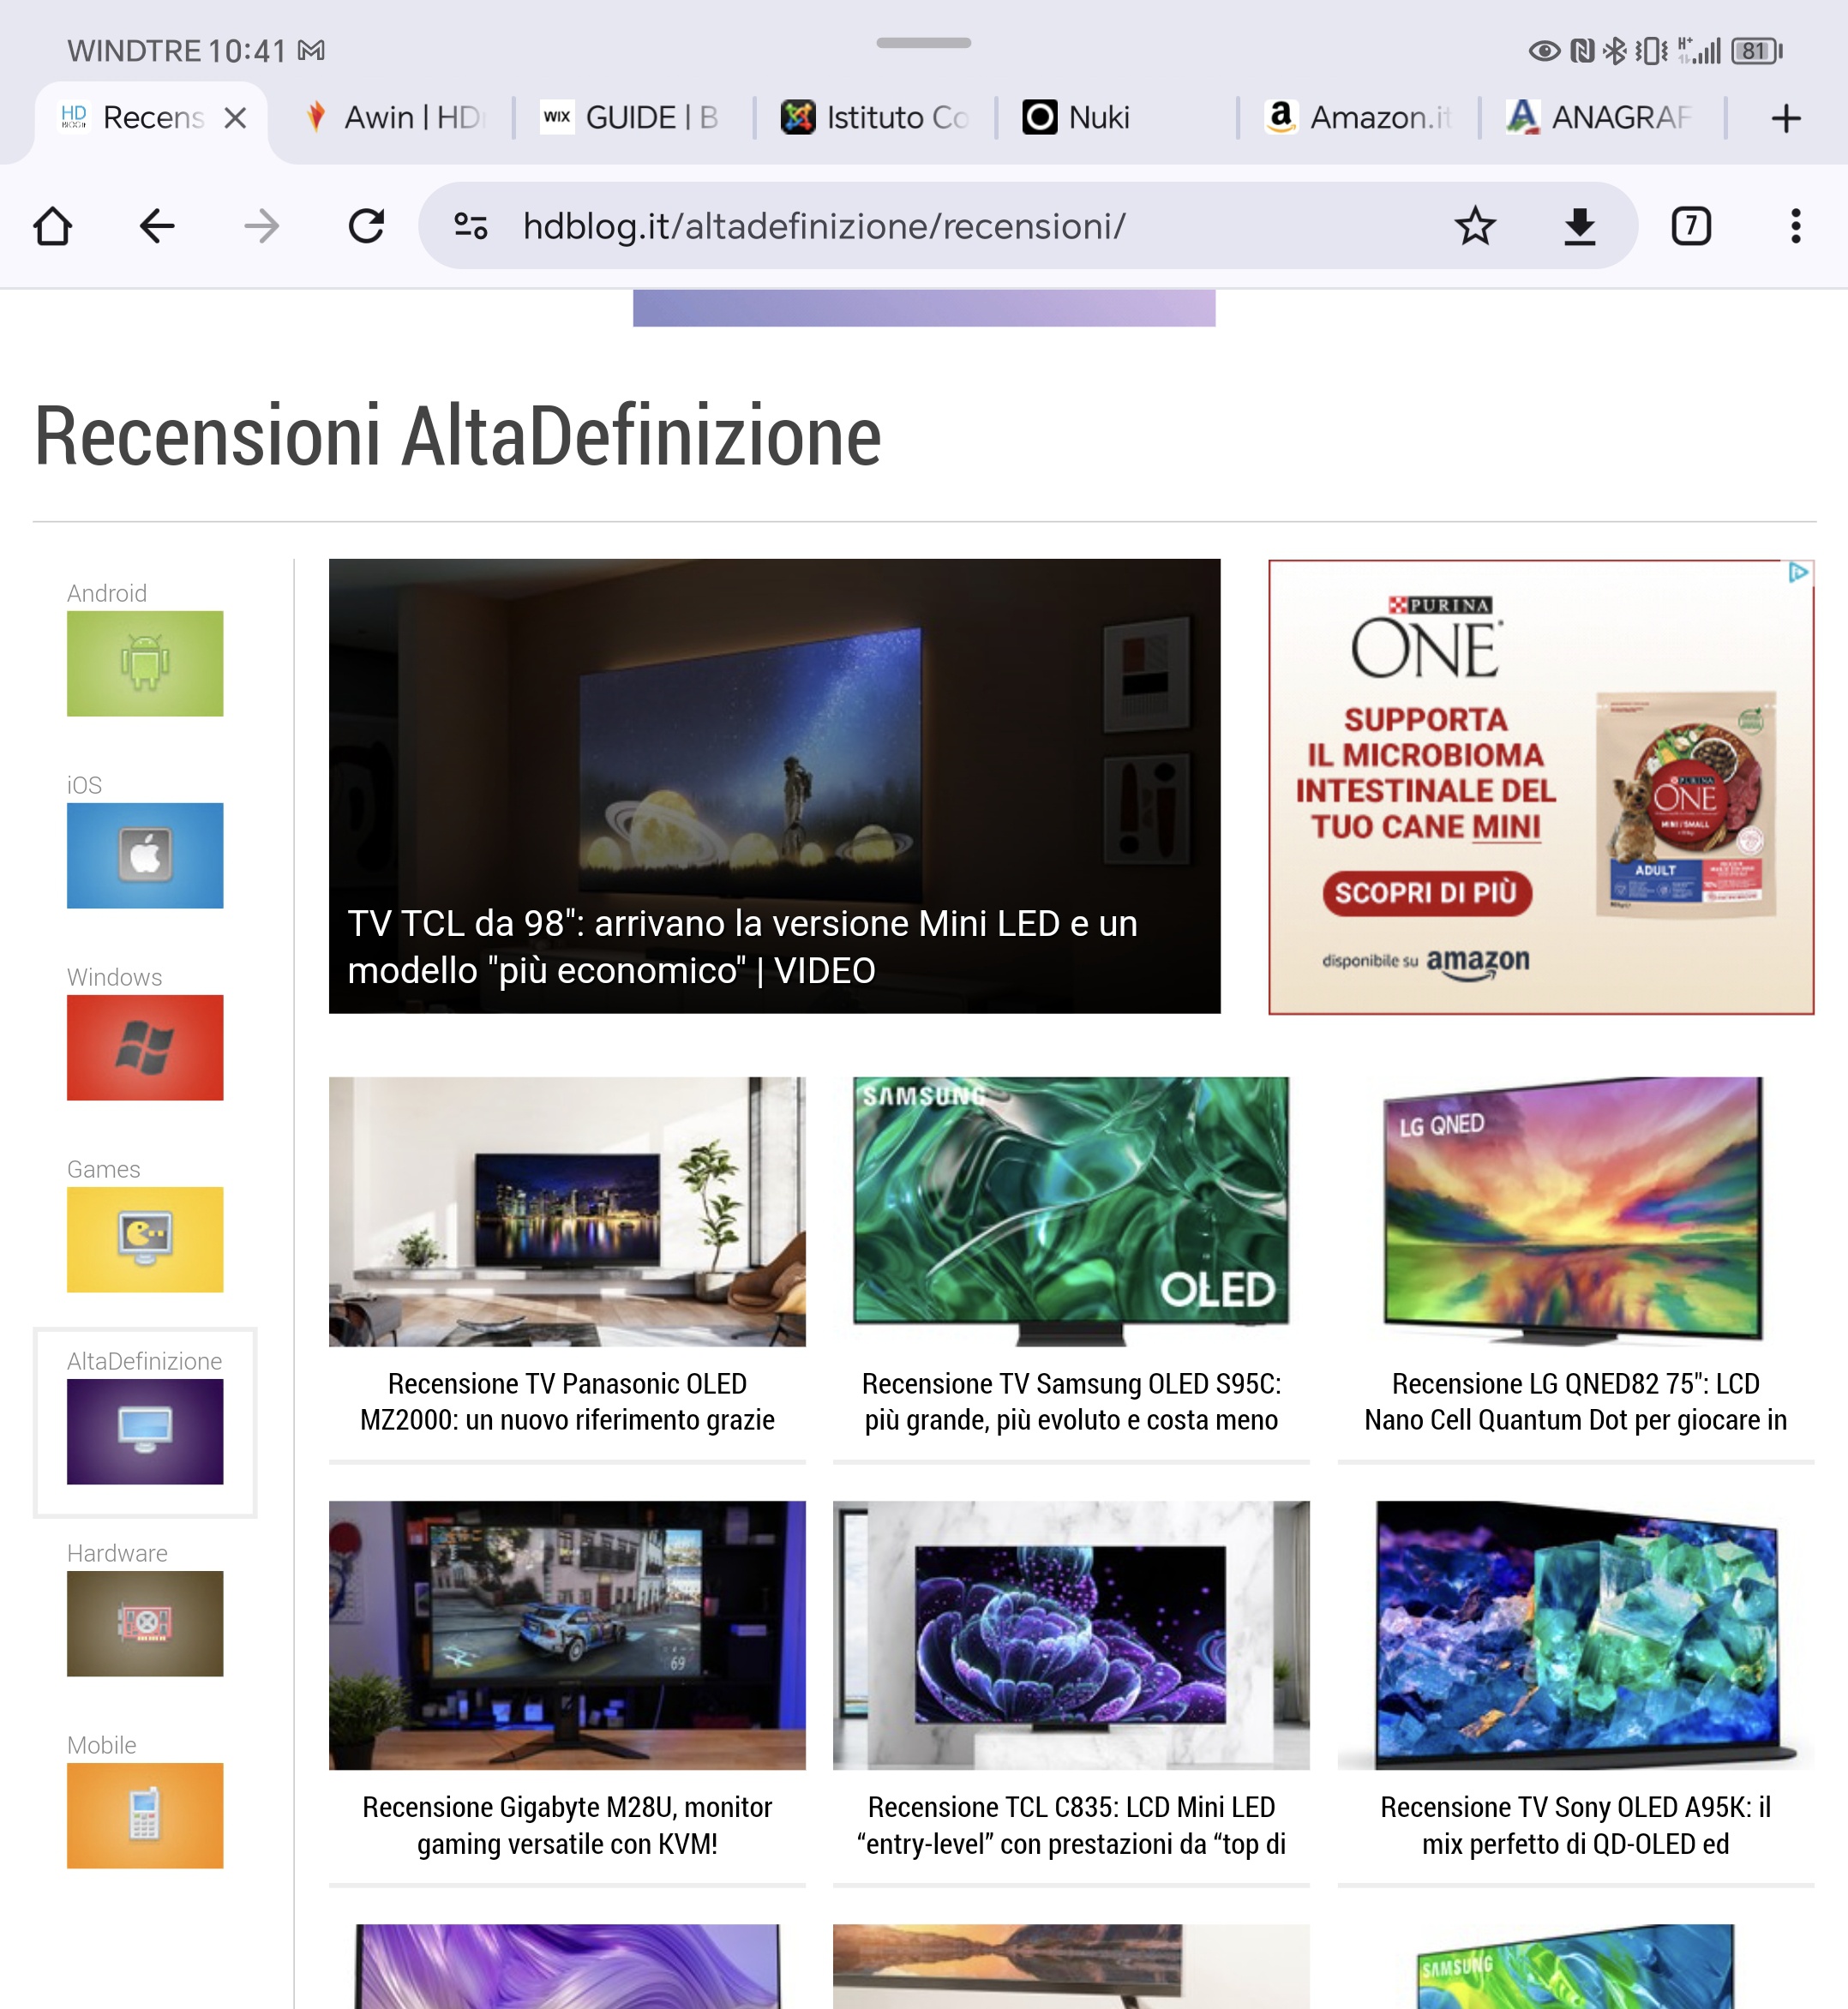Viewport: 1848px width, 2009px height.
Task: Switch to the Amazon.it tab
Action: point(1358,118)
